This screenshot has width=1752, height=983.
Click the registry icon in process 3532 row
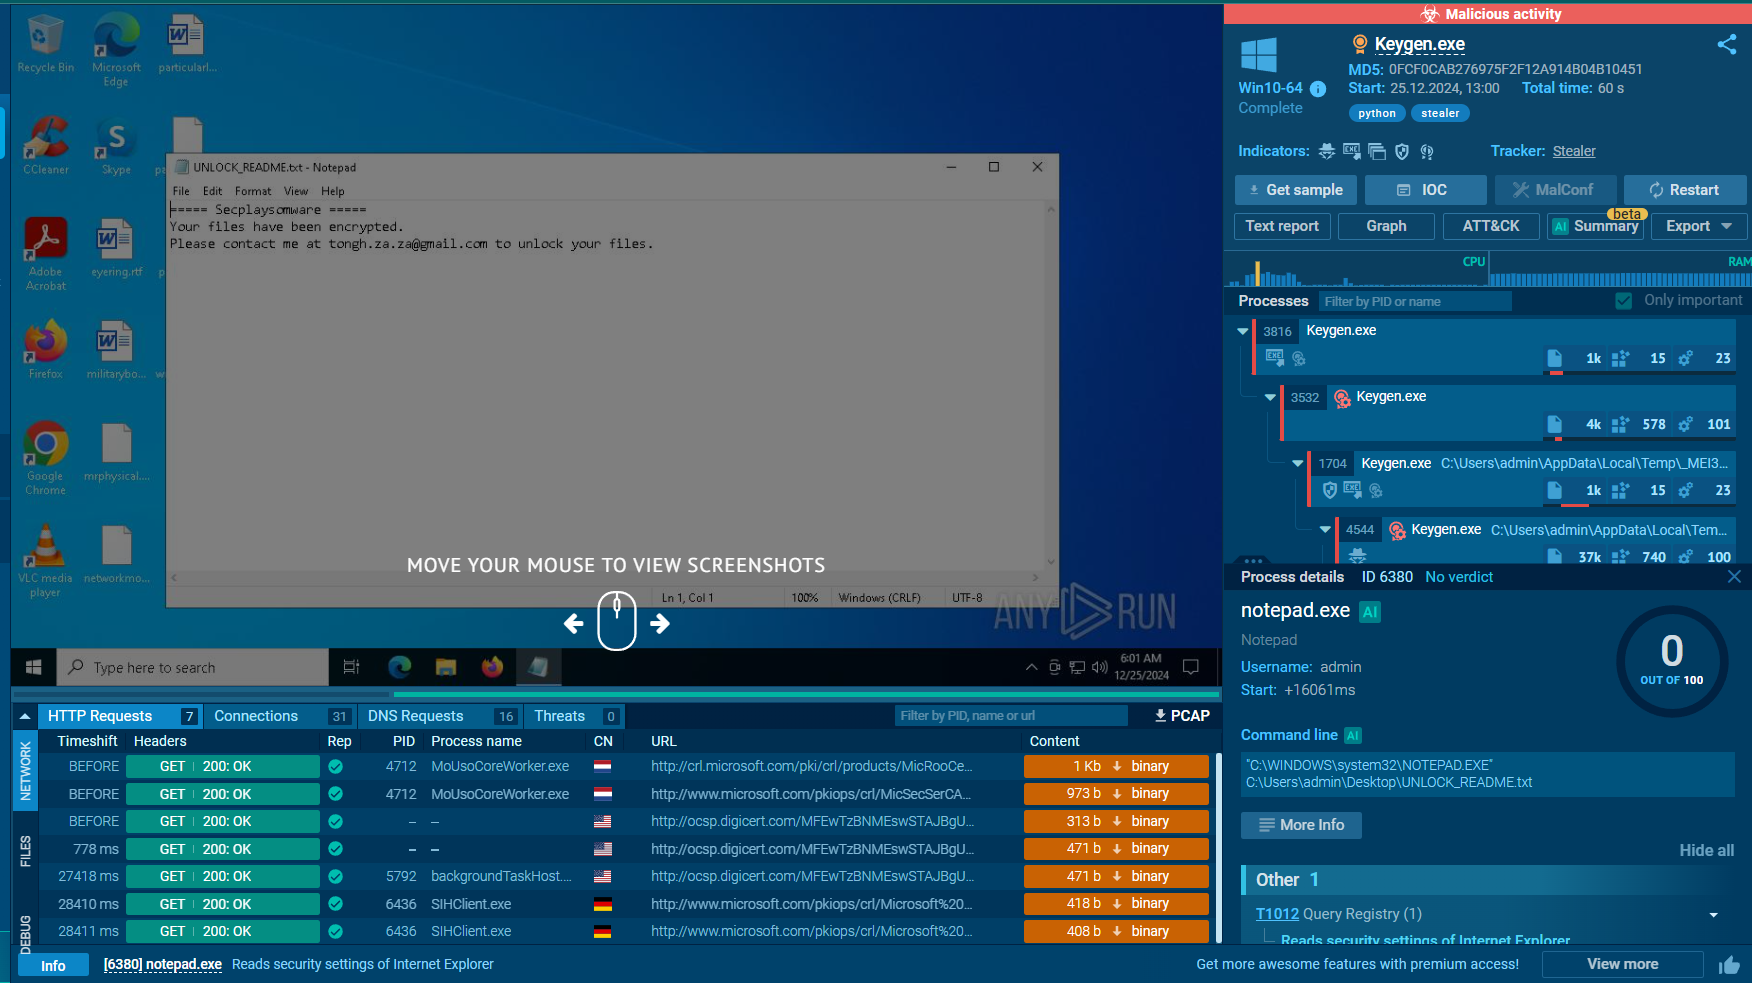pos(1620,424)
